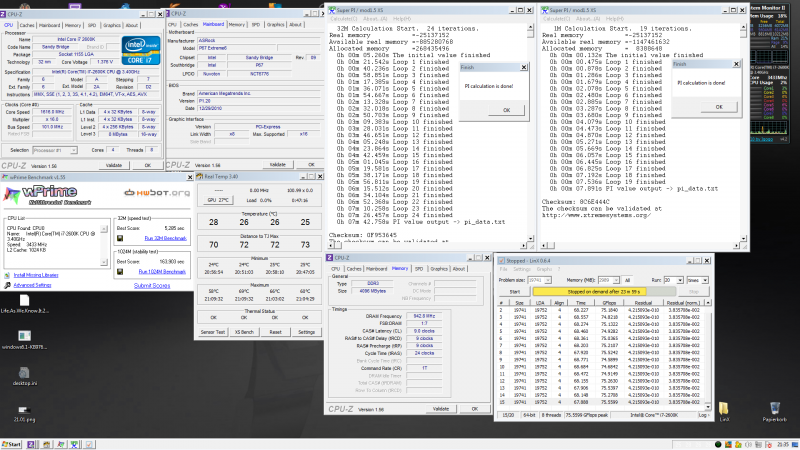This screenshot has width=800, height=450.
Task: Select the Papierkorb recycle bin icon
Action: click(774, 408)
